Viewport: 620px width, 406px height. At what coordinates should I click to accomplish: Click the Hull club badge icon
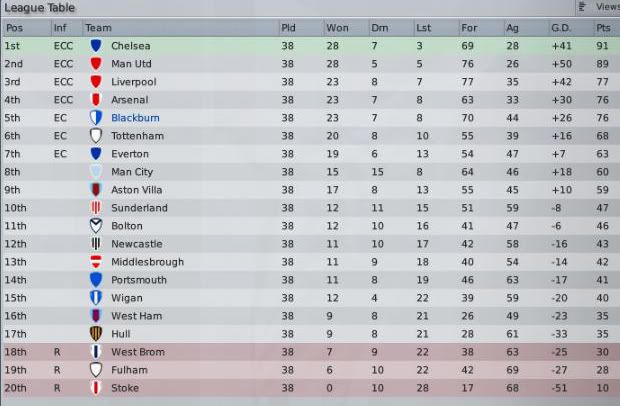click(96, 334)
